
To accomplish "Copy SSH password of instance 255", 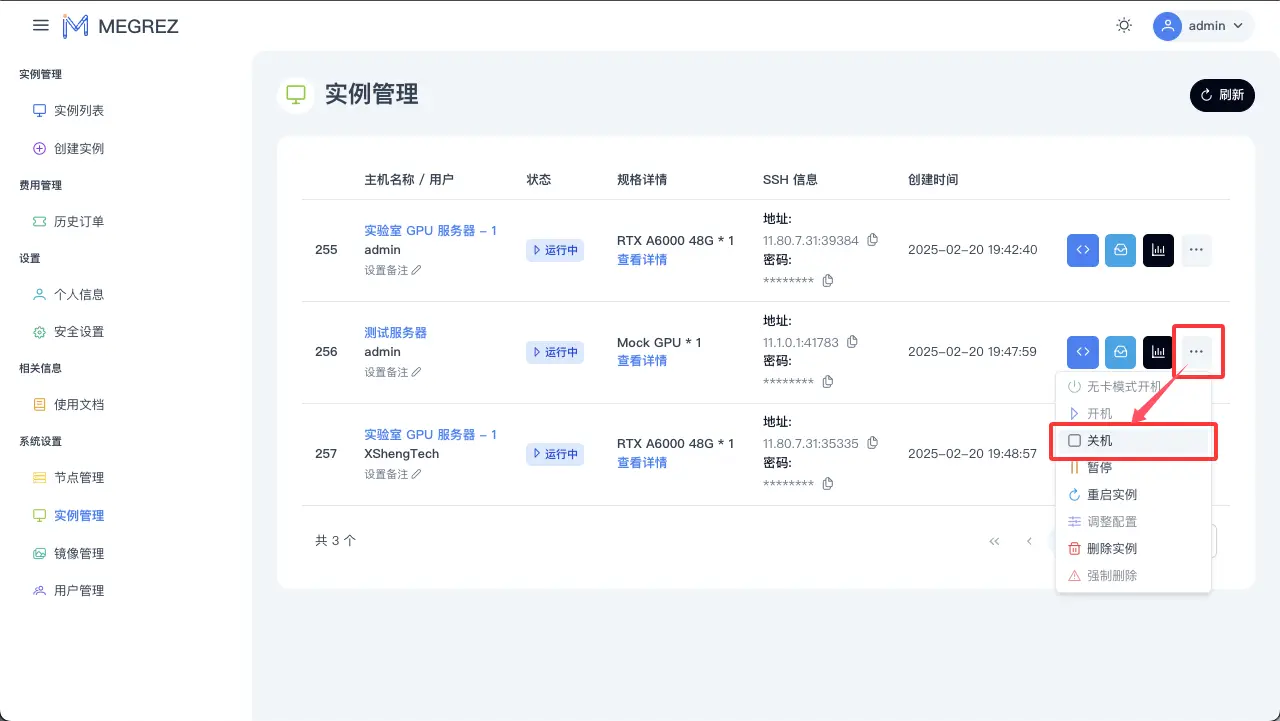I will pyautogui.click(x=827, y=280).
